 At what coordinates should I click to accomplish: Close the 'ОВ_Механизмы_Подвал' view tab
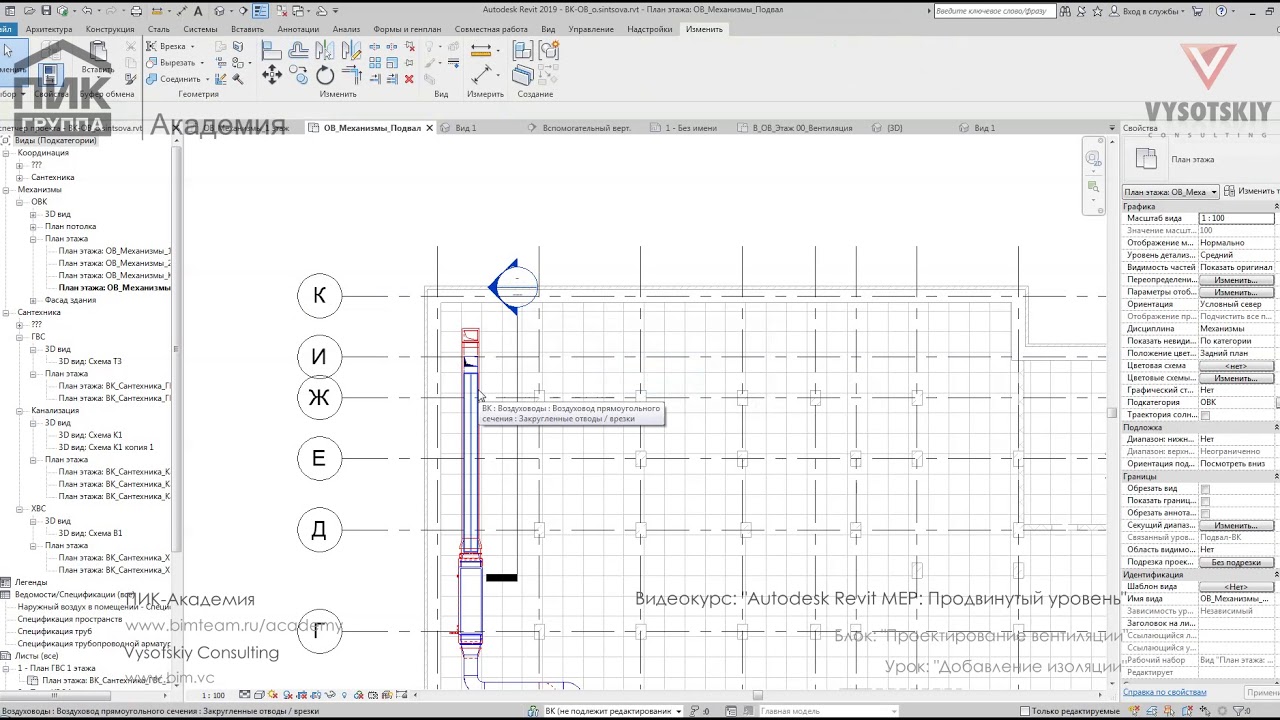tap(430, 128)
